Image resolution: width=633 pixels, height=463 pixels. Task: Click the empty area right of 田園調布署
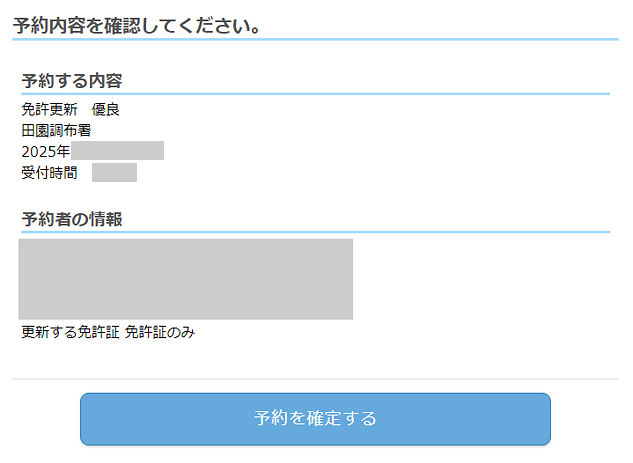tap(350, 130)
